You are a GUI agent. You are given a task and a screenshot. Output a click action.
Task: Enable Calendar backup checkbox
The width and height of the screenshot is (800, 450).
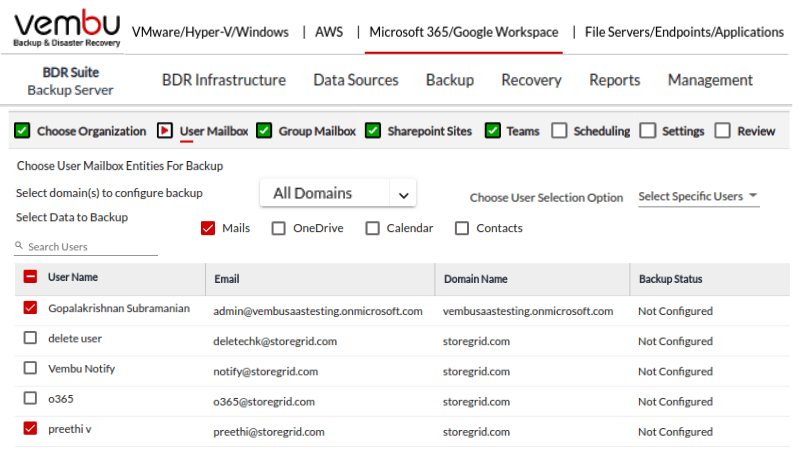point(372,228)
